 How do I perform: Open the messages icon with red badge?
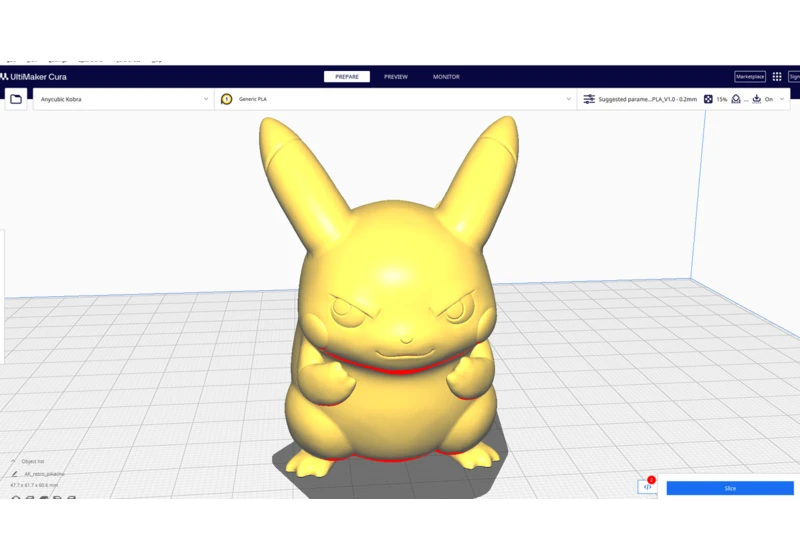tap(647, 486)
